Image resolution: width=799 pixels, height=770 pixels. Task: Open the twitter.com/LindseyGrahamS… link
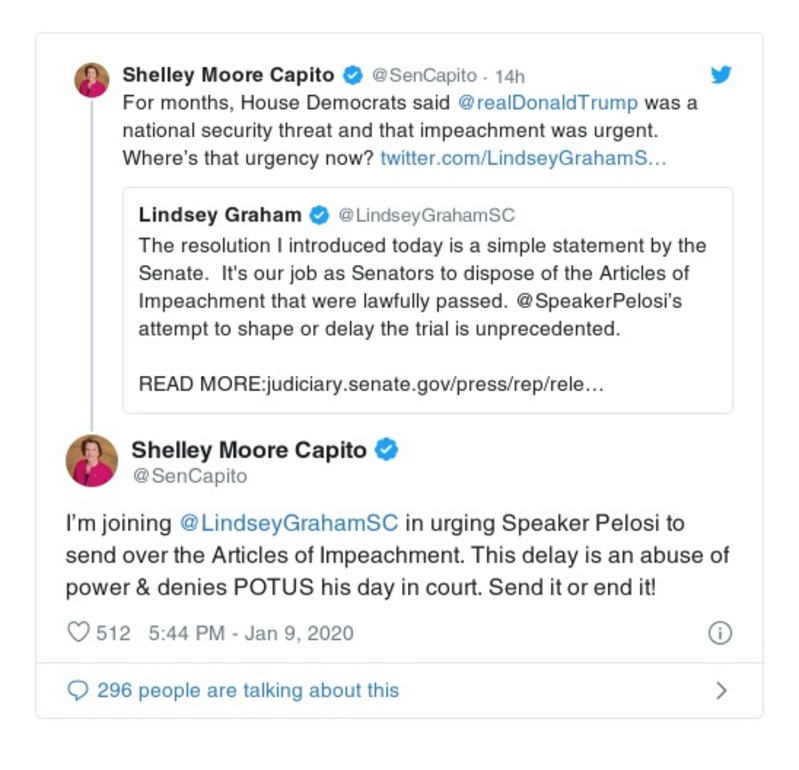click(x=523, y=159)
